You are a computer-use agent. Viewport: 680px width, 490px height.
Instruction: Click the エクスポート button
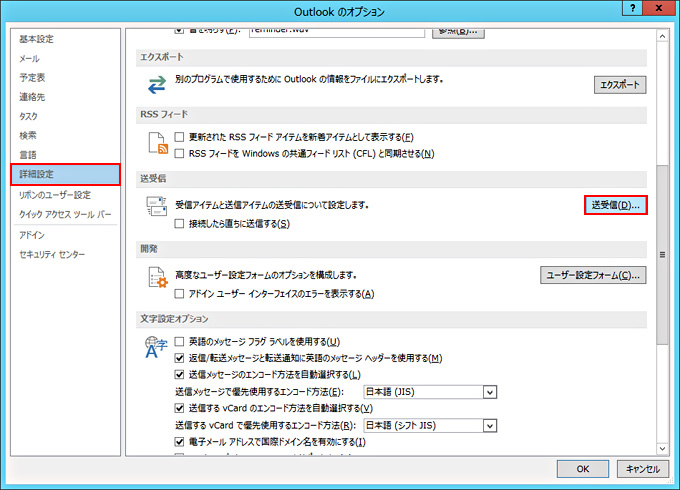click(620, 84)
